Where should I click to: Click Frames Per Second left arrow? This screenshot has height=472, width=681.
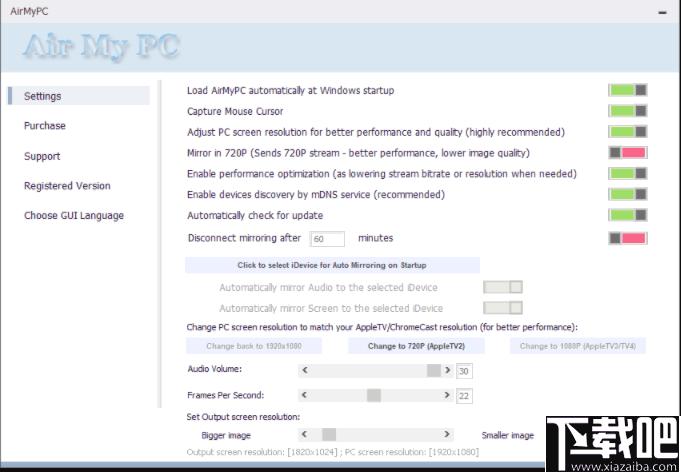click(305, 395)
